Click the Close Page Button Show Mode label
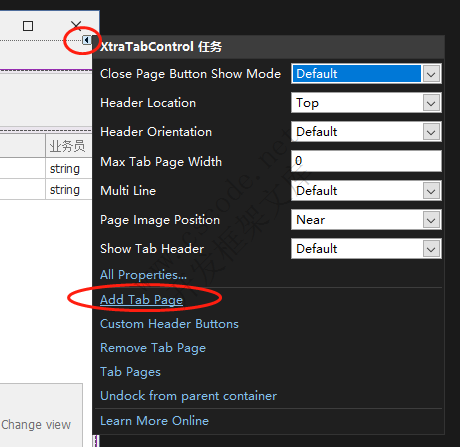 pyautogui.click(x=190, y=74)
